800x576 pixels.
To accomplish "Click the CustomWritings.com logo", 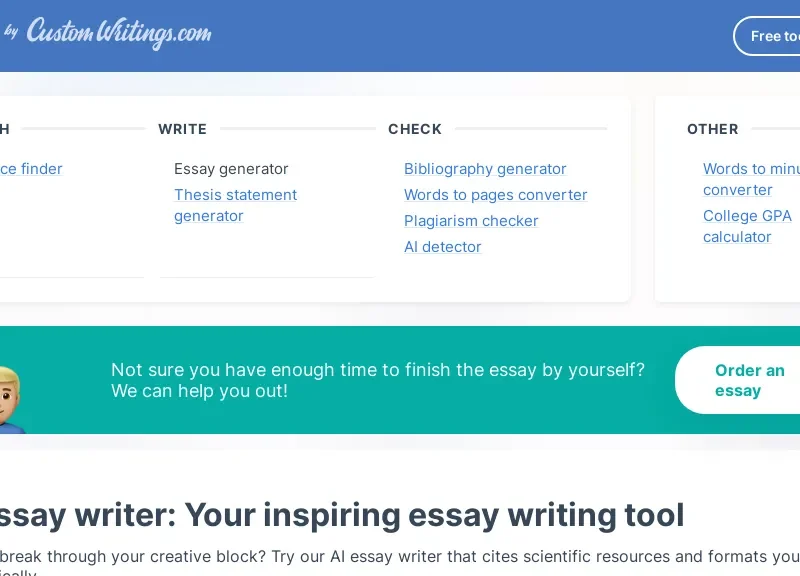I will [x=117, y=33].
